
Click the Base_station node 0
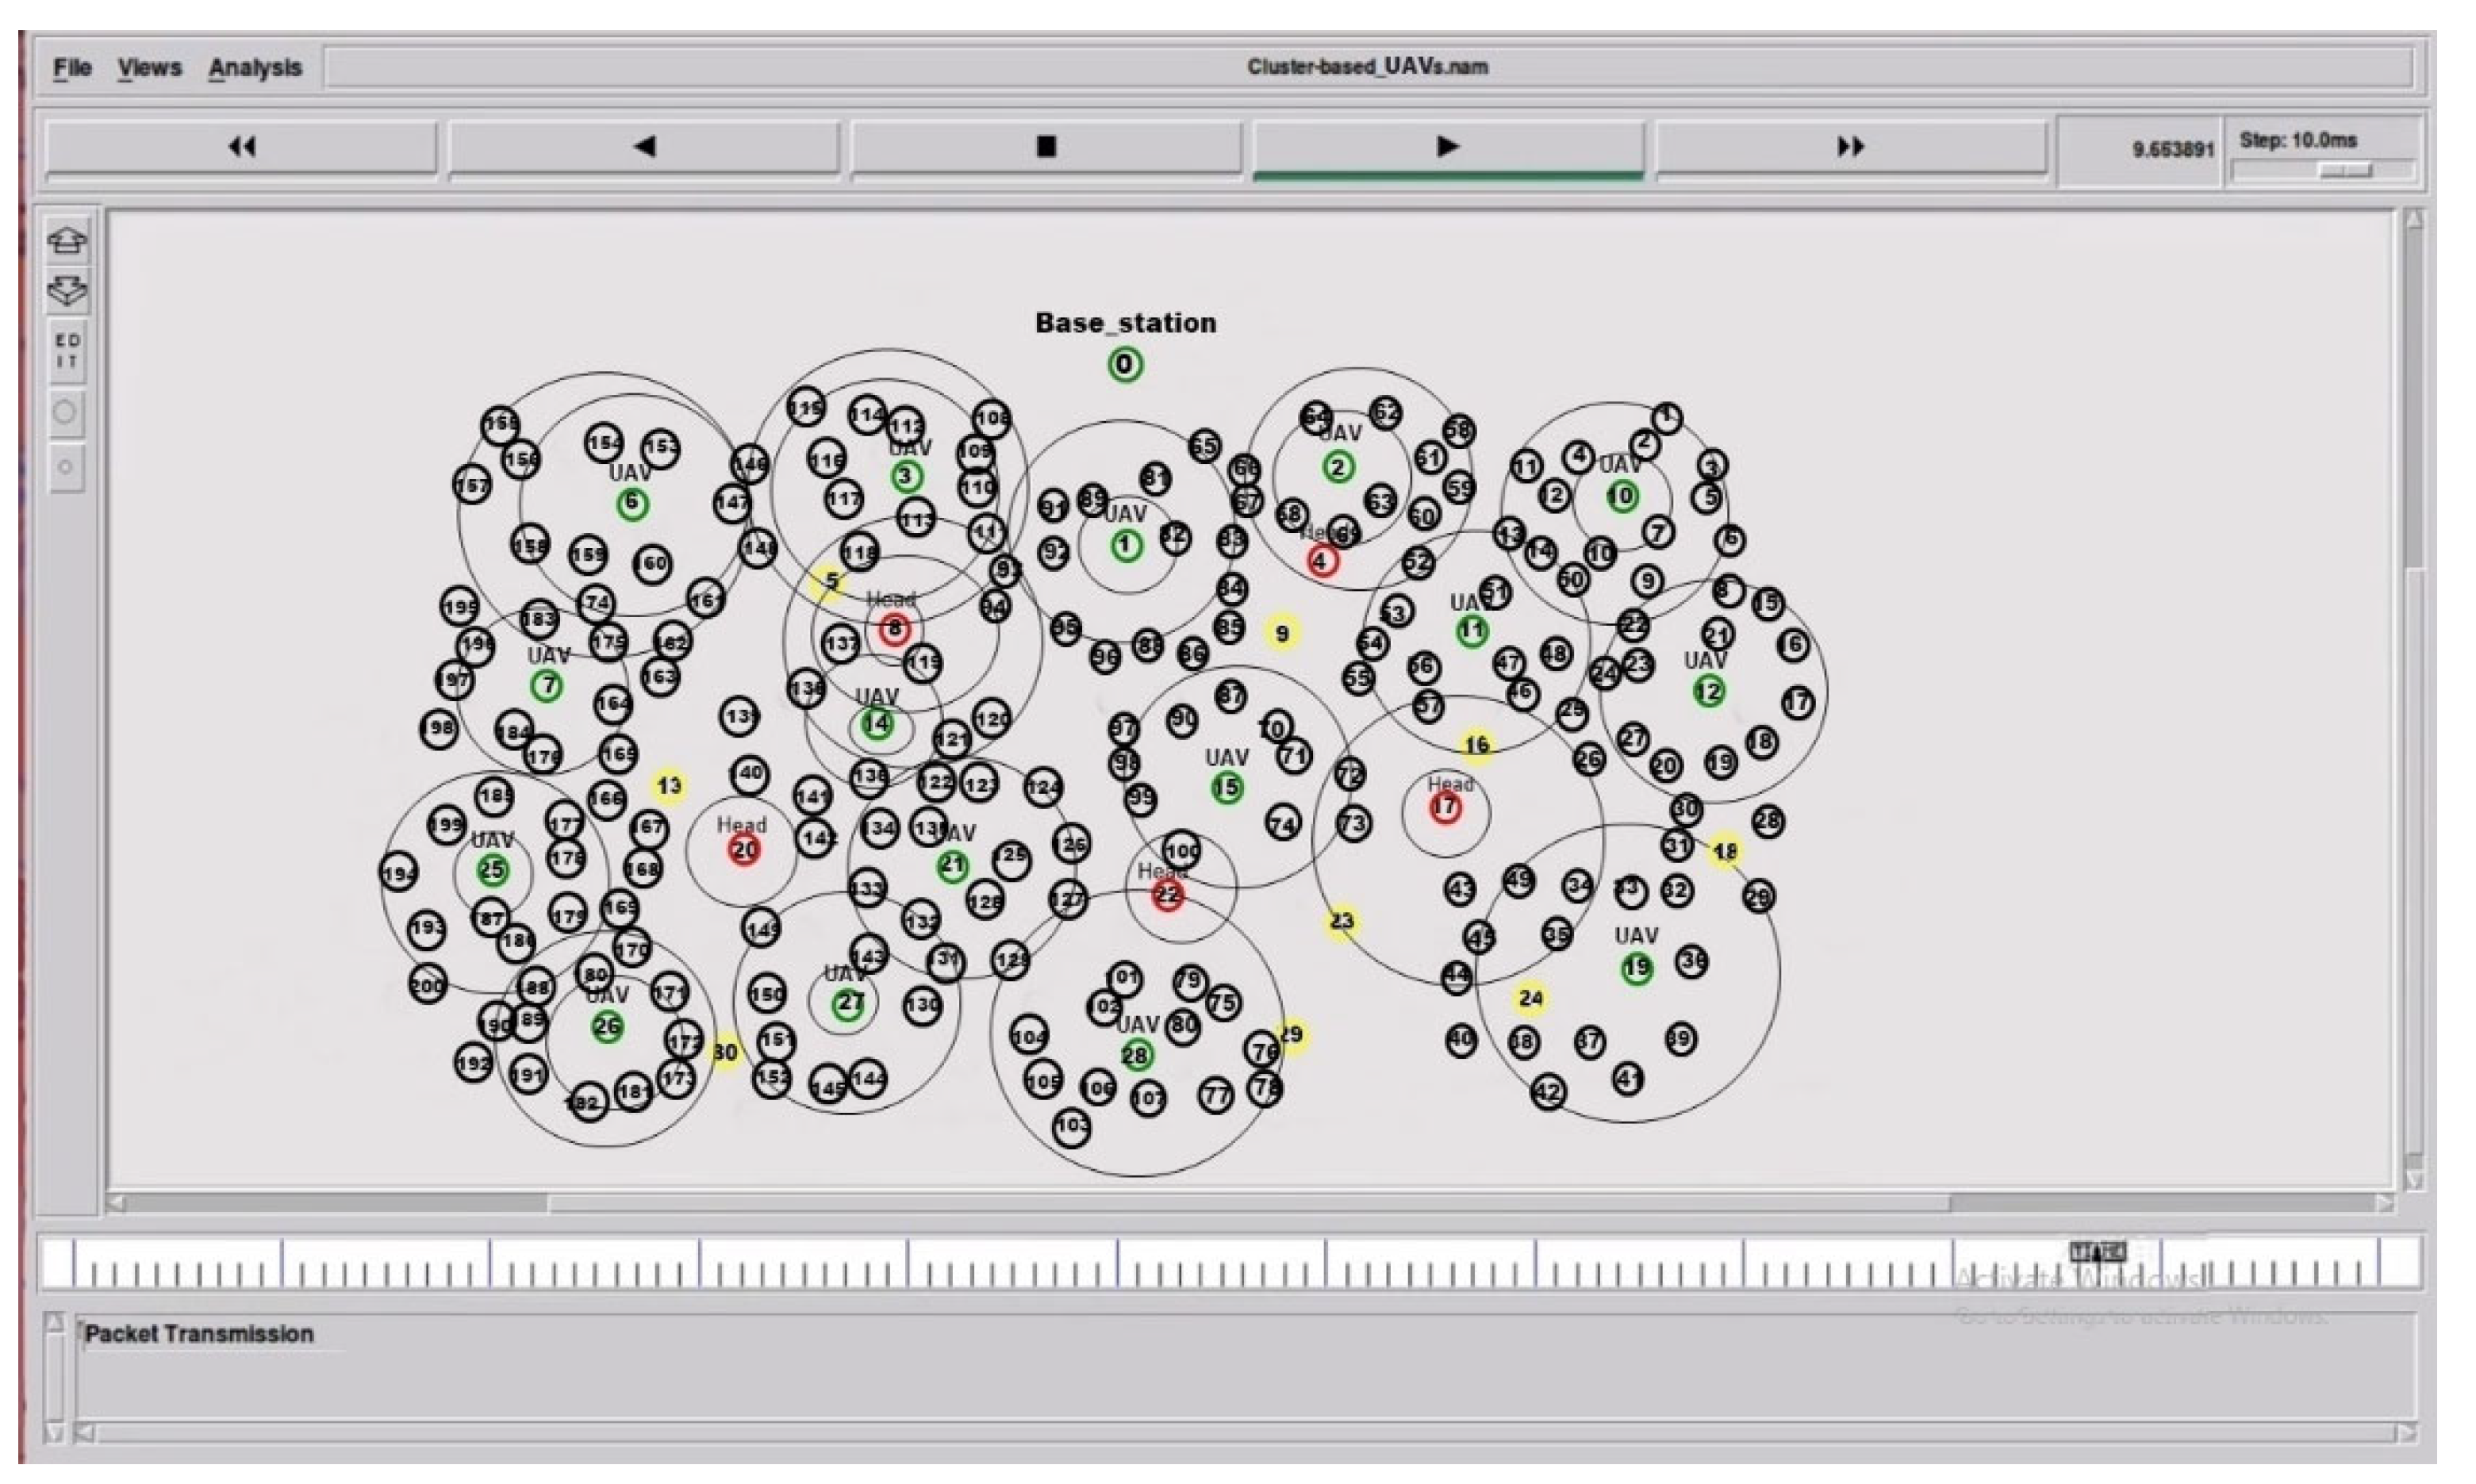point(1125,365)
